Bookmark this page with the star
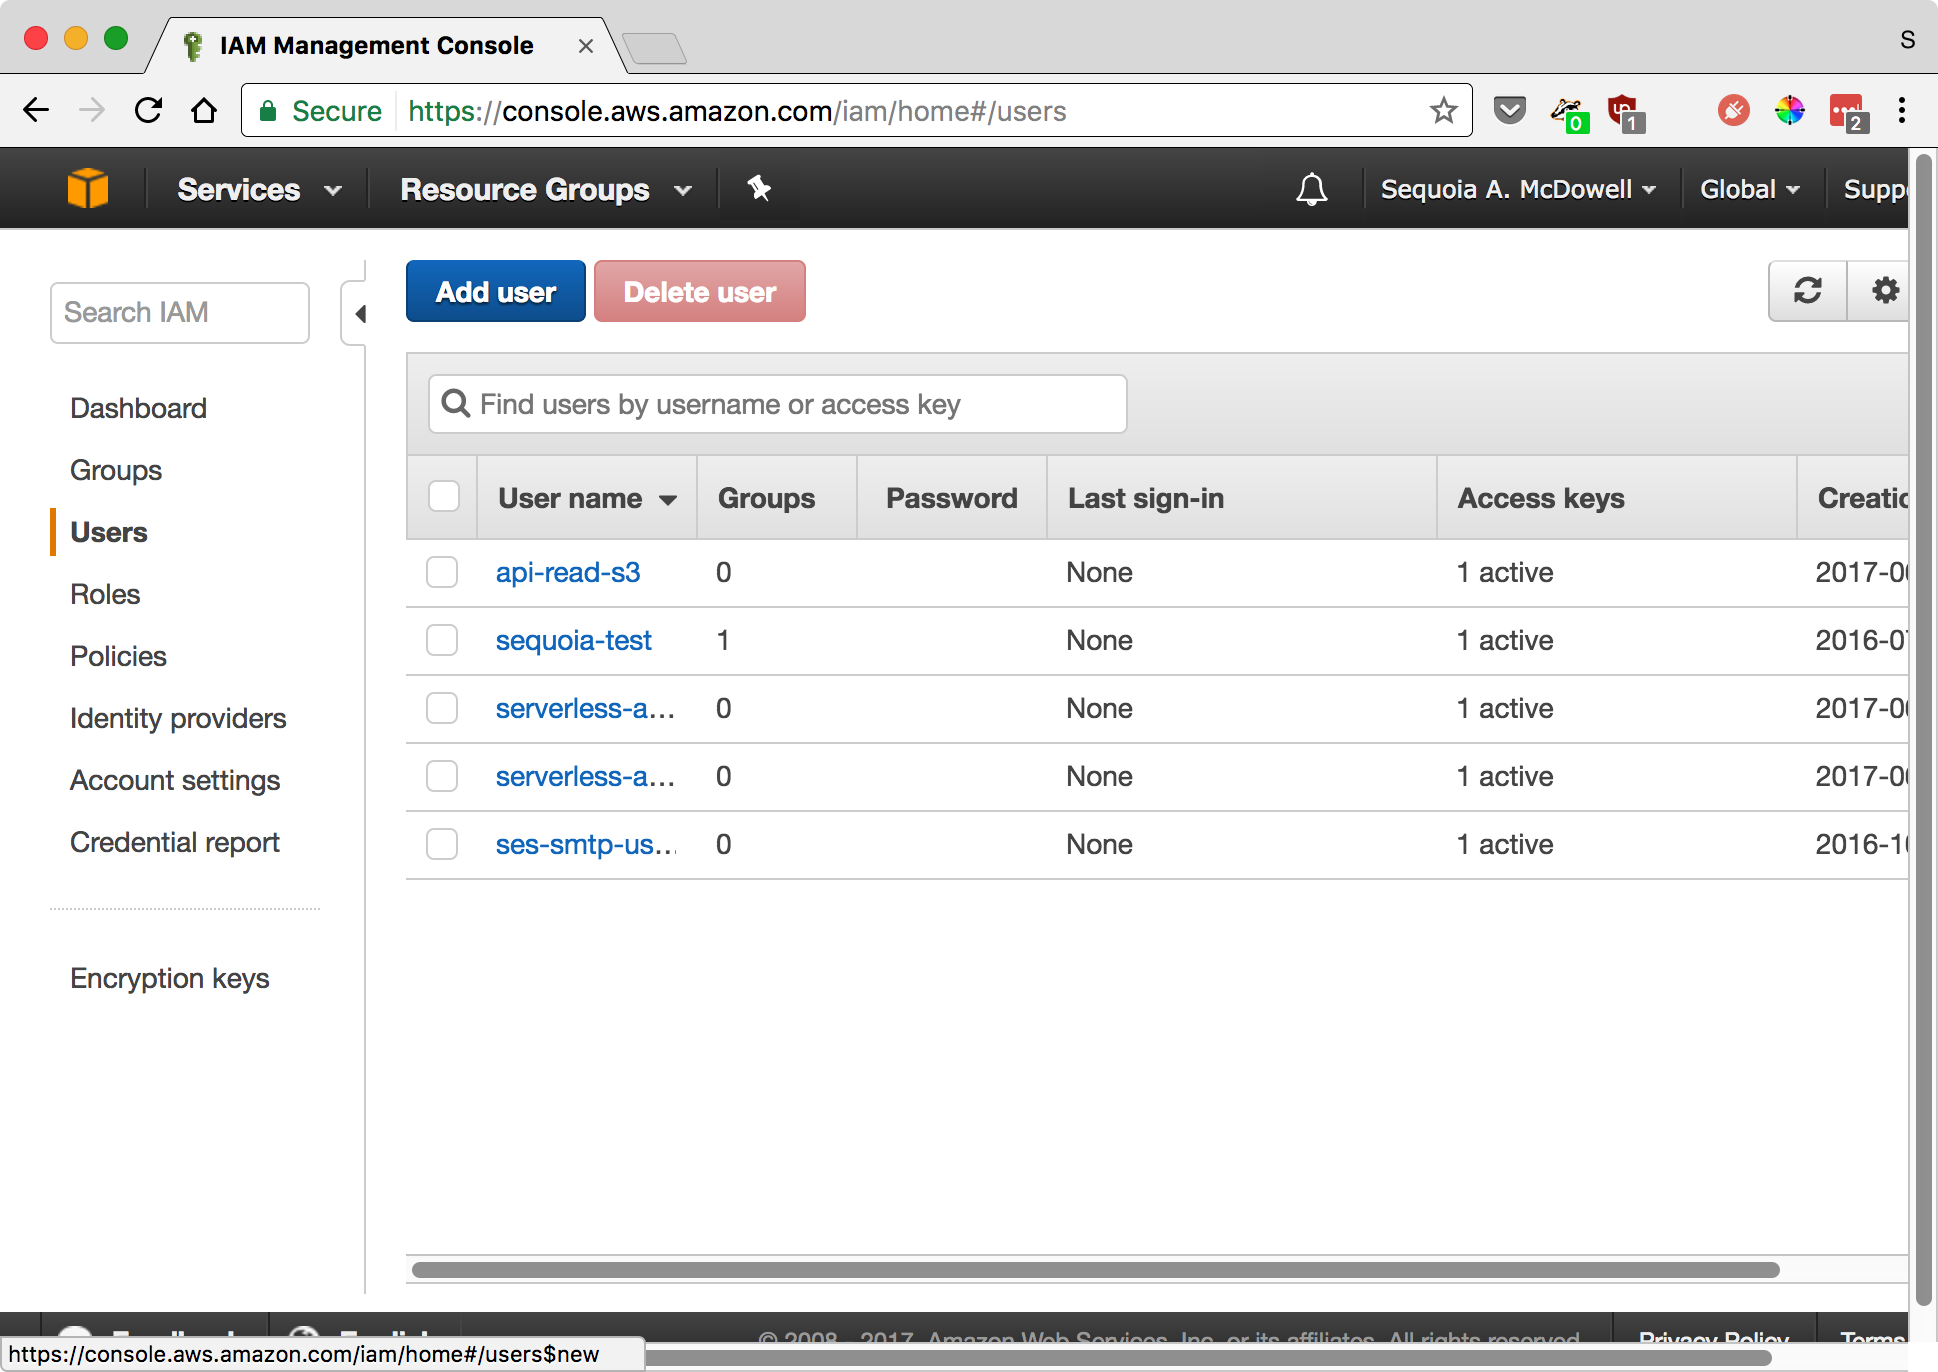Screen dimensions: 1938x1372 (x=1443, y=110)
